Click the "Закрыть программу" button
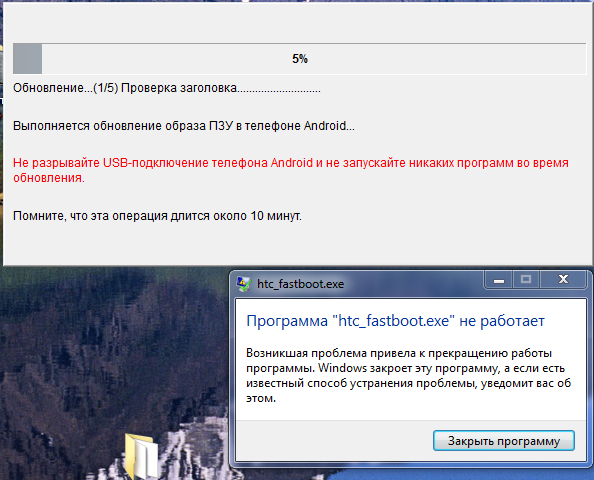Image resolution: width=594 pixels, height=480 pixels. click(x=503, y=441)
